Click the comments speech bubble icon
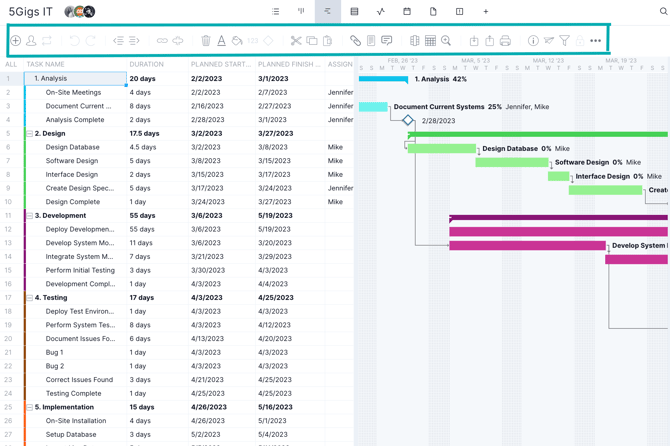The image size is (670, 446). pos(387,41)
